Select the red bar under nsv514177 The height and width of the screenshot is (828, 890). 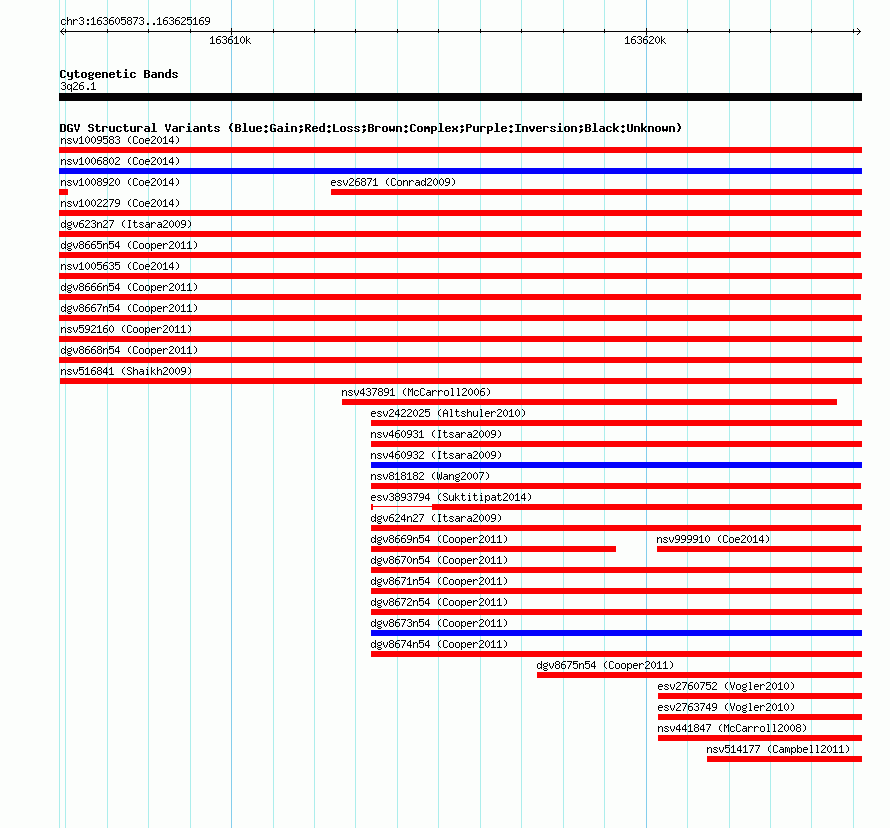[x=784, y=759]
